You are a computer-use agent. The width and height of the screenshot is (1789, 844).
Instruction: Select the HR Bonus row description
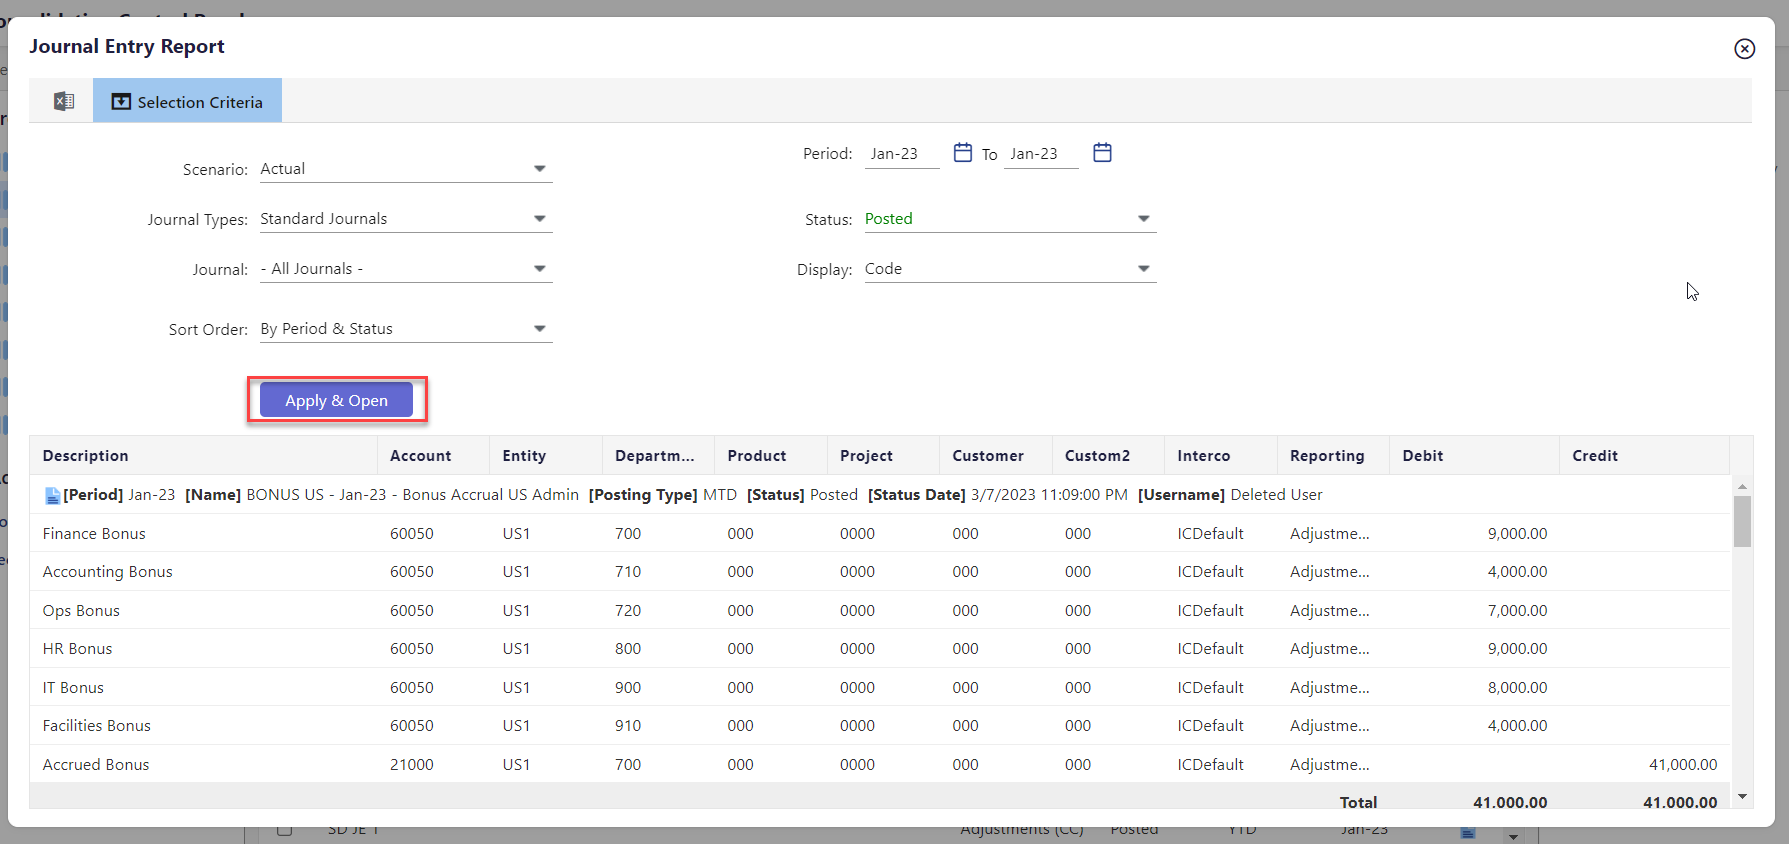point(77,649)
